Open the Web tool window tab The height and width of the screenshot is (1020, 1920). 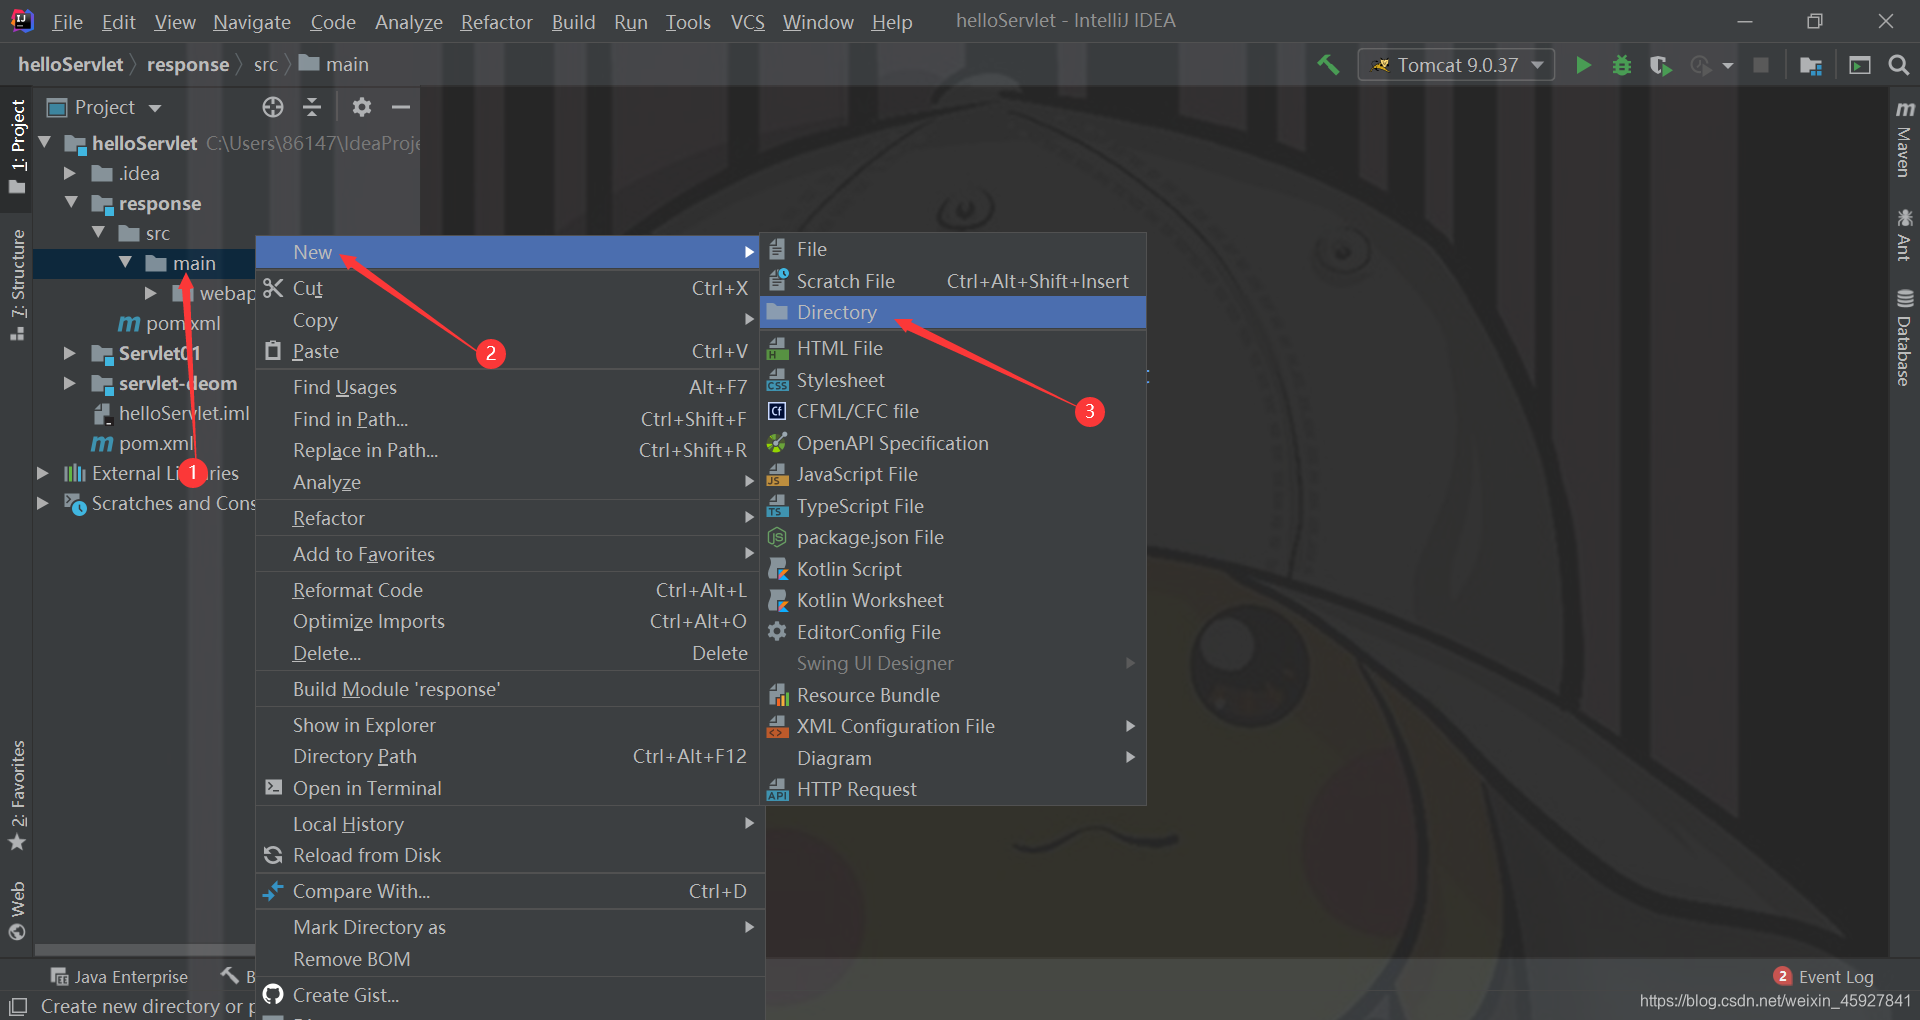(x=17, y=911)
